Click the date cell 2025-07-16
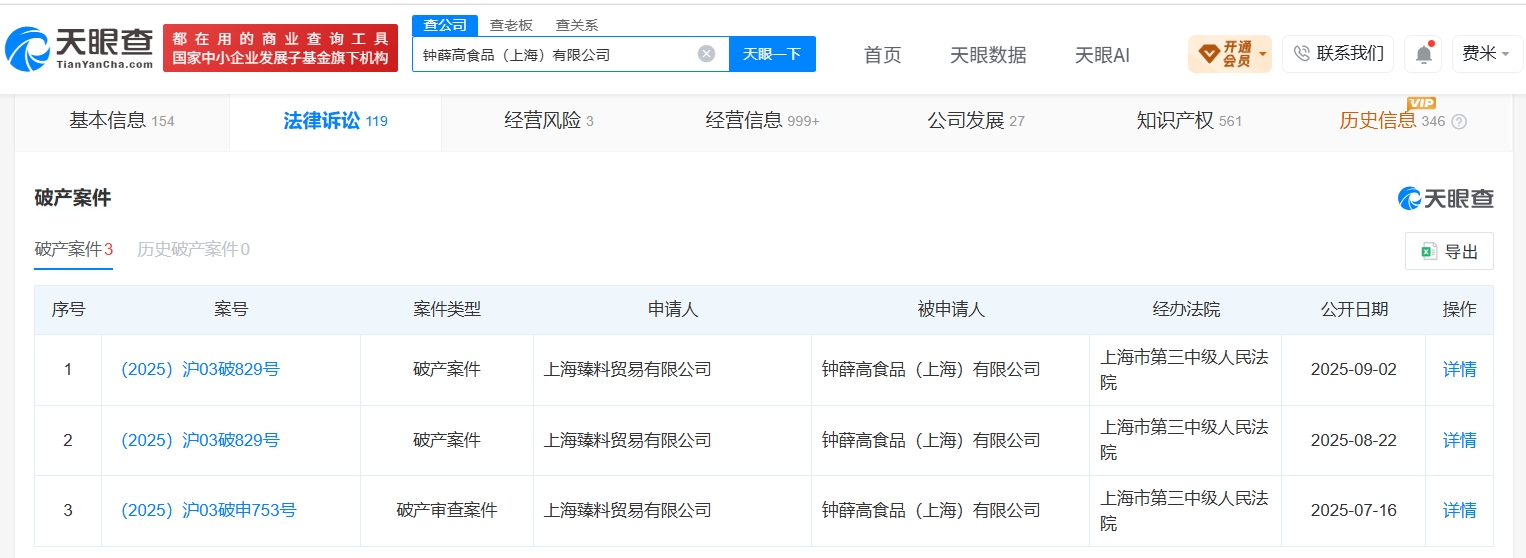The height and width of the screenshot is (558, 1526). pyautogui.click(x=1354, y=511)
